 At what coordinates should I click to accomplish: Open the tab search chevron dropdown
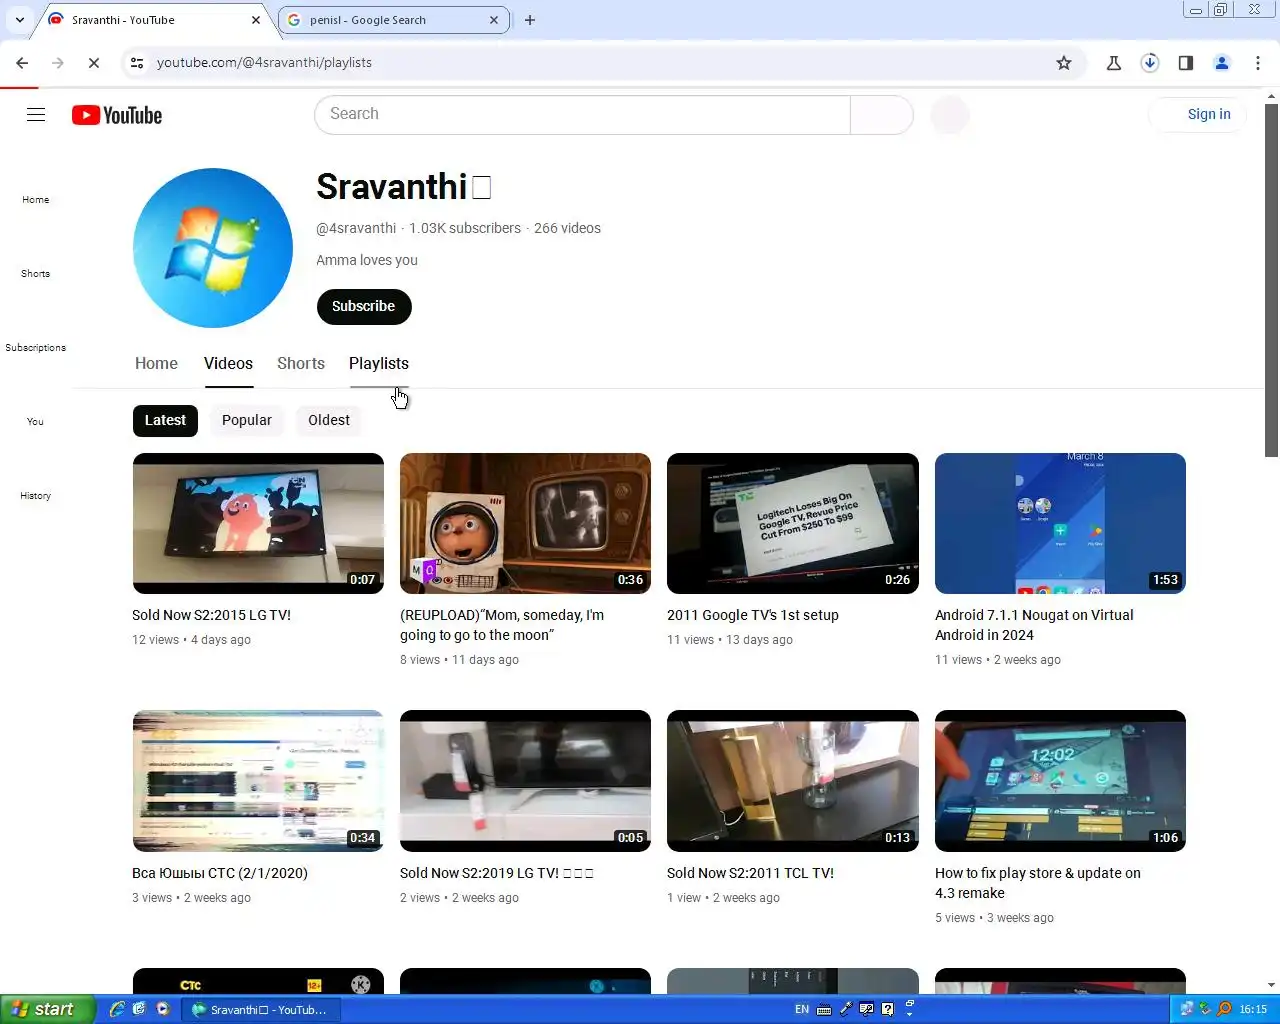click(20, 20)
